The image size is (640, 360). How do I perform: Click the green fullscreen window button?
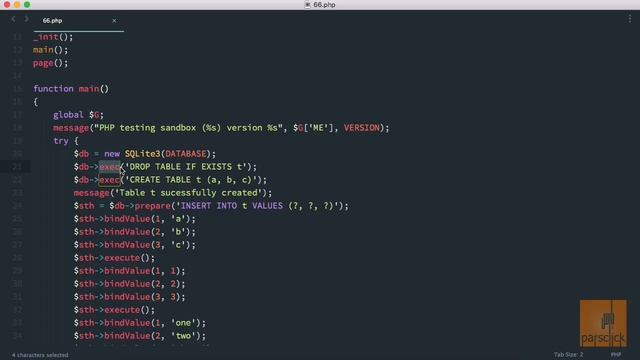tap(27, 5)
